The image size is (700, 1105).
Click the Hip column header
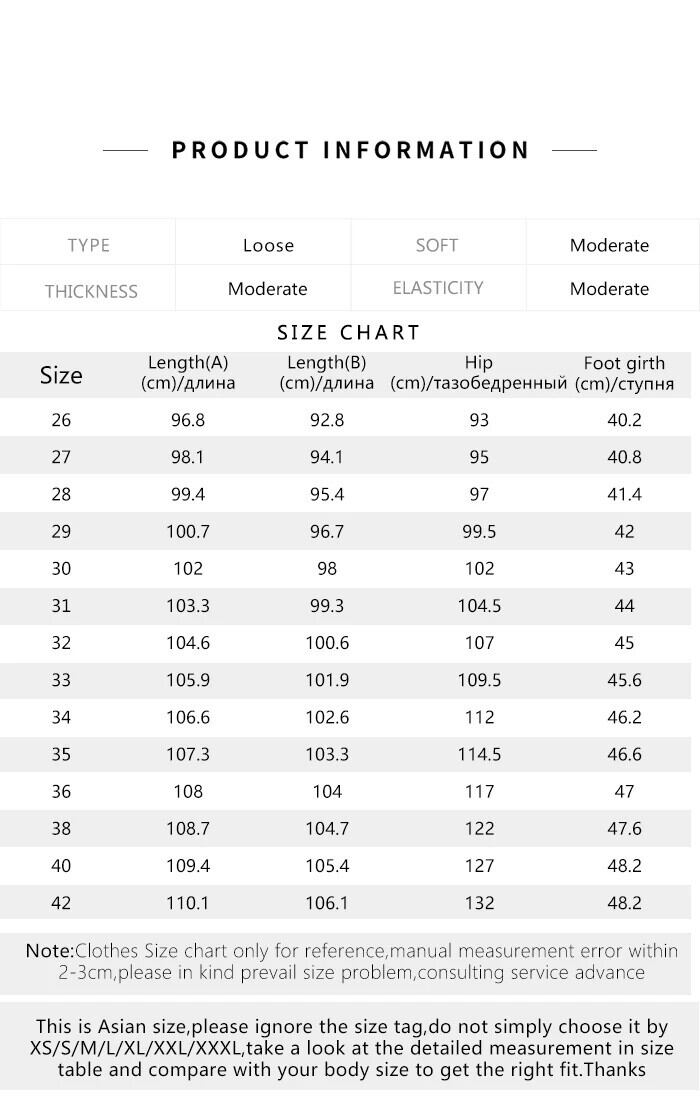[x=479, y=373]
